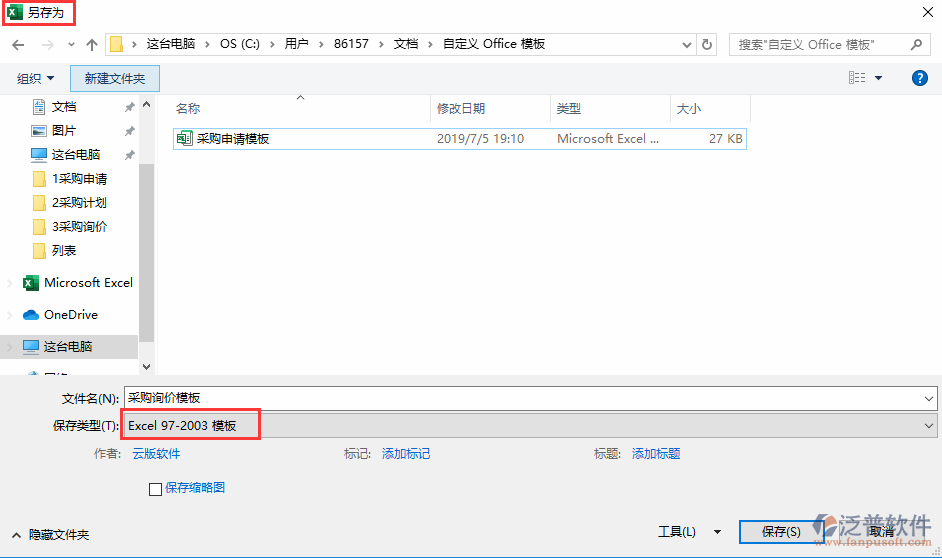942x558 pixels.
Task: Click the 保存(S) button
Action: tap(781, 532)
